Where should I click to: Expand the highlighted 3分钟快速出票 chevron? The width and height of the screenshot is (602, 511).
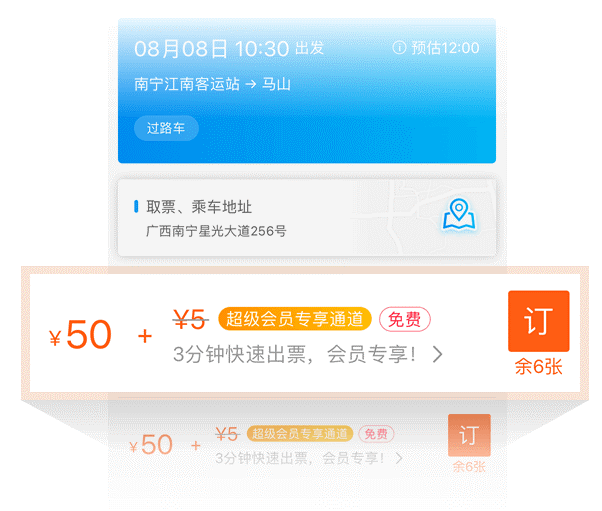tap(437, 354)
